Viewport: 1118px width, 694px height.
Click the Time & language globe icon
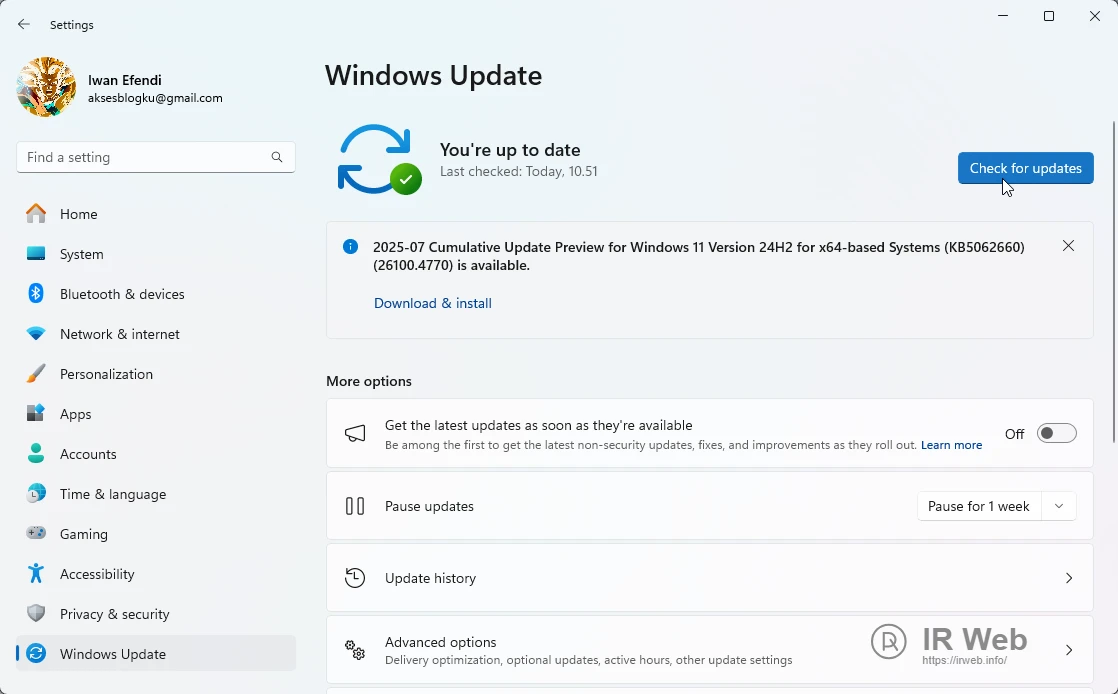(x=36, y=493)
